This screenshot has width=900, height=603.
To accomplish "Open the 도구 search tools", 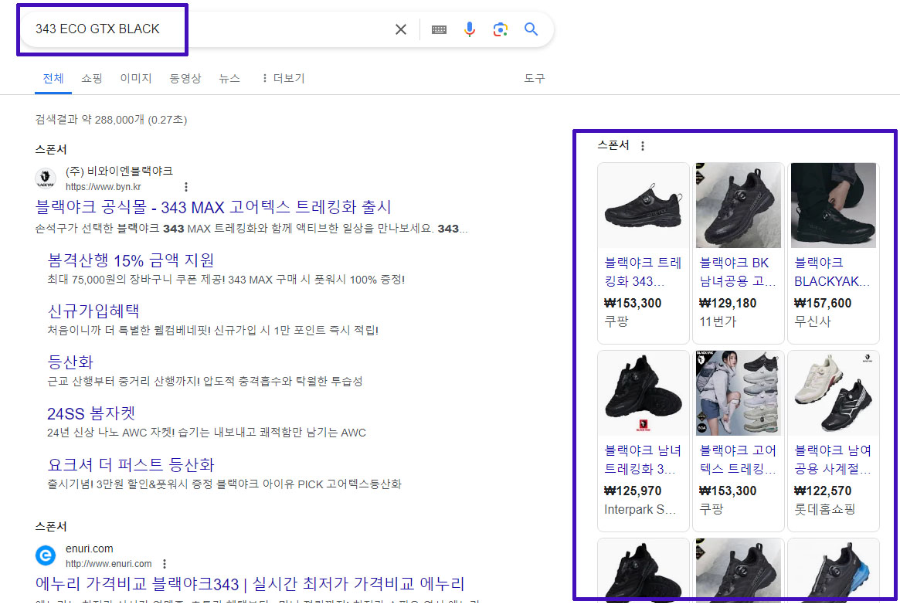I will point(534,78).
